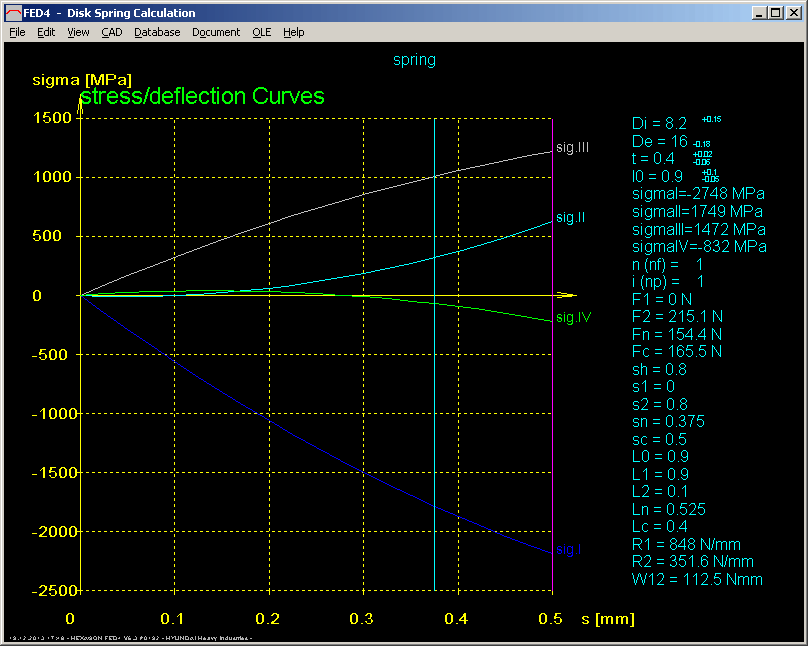
Task: Minimize the FED4 window
Action: tap(759, 13)
